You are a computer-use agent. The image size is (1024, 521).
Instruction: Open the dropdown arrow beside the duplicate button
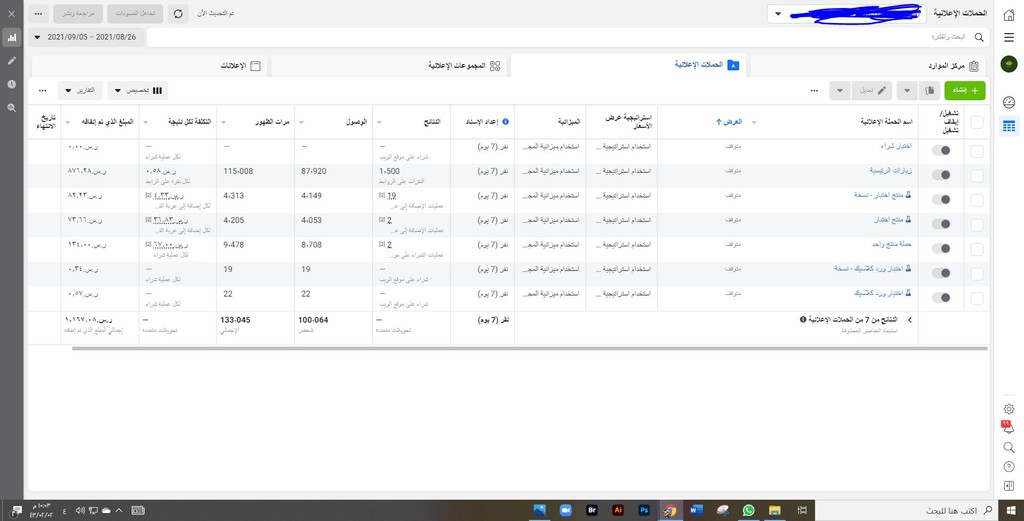click(x=907, y=90)
